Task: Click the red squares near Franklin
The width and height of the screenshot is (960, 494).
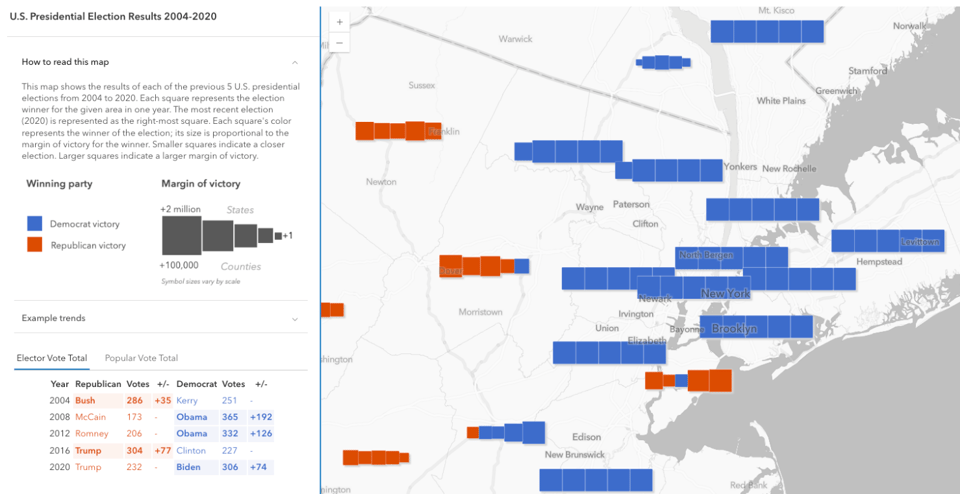Action: tap(394, 131)
